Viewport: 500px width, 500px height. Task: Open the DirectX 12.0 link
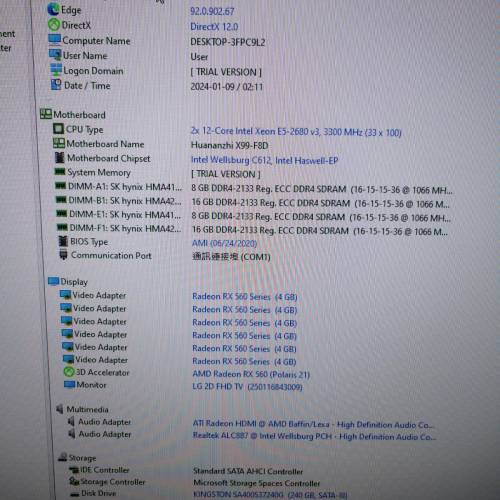[x=214, y=27]
